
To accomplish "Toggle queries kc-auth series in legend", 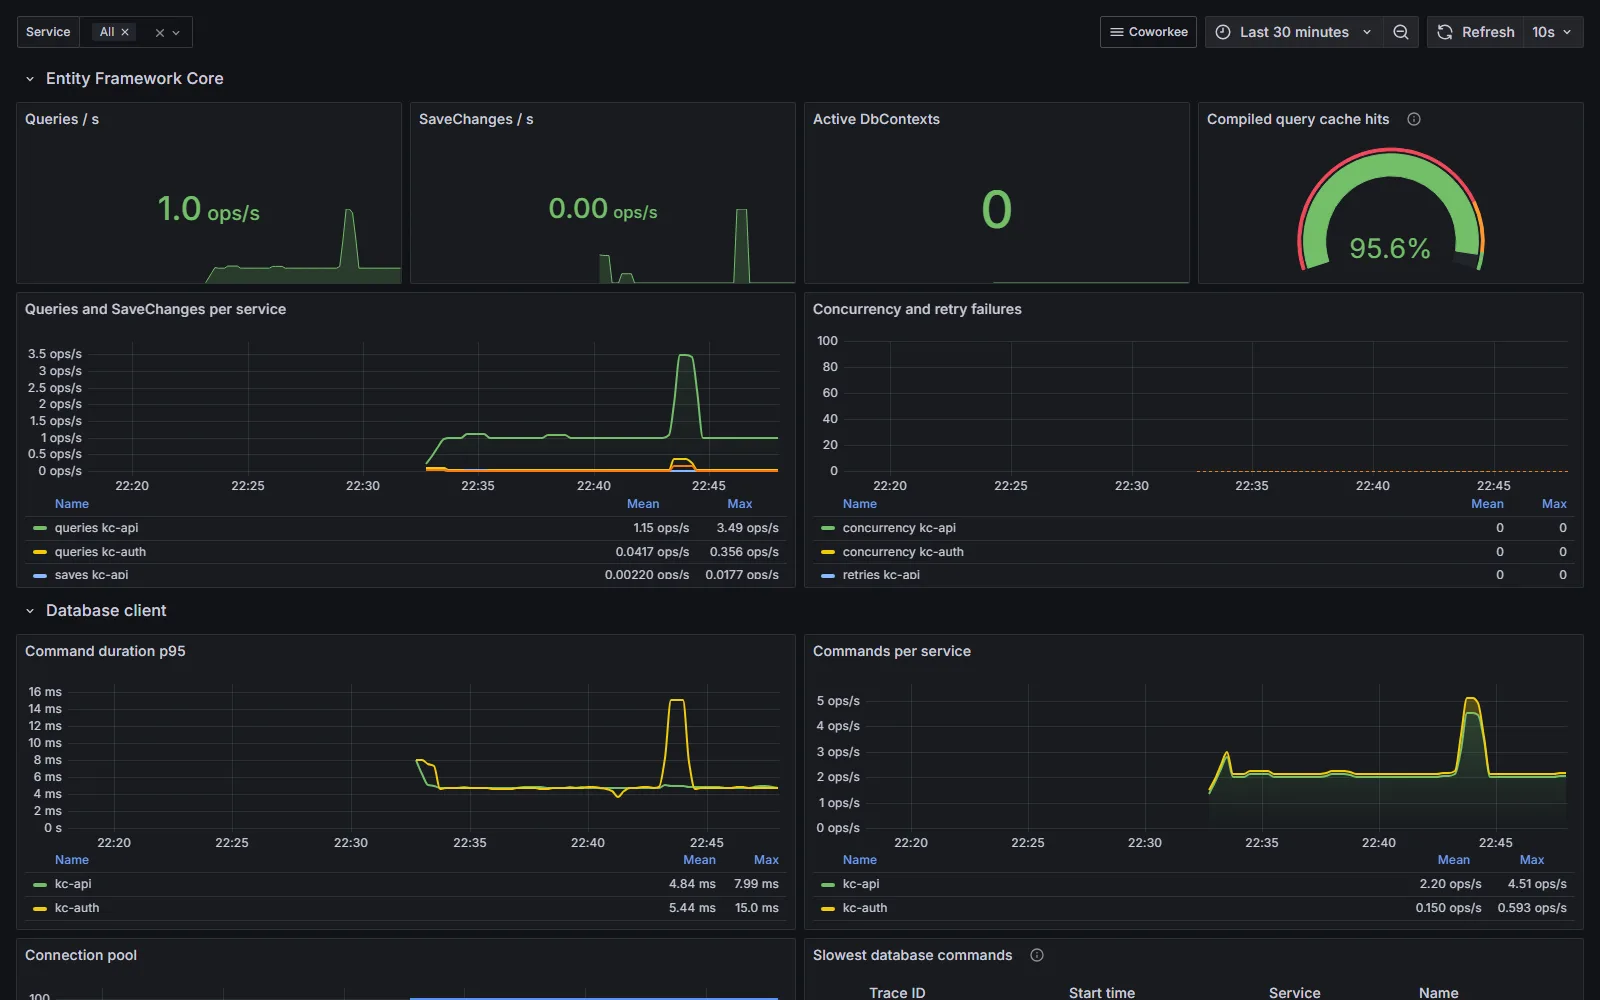I will (100, 552).
